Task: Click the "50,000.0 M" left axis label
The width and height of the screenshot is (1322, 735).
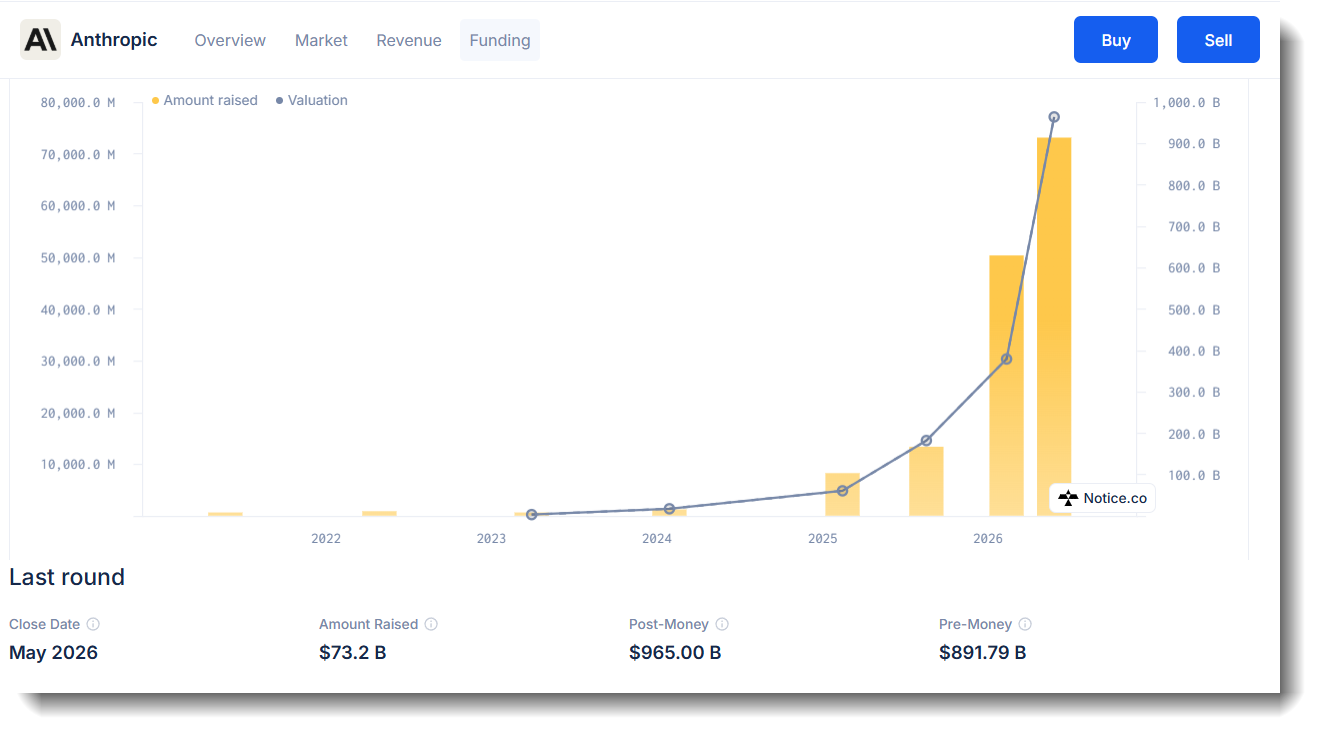Action: pos(78,258)
